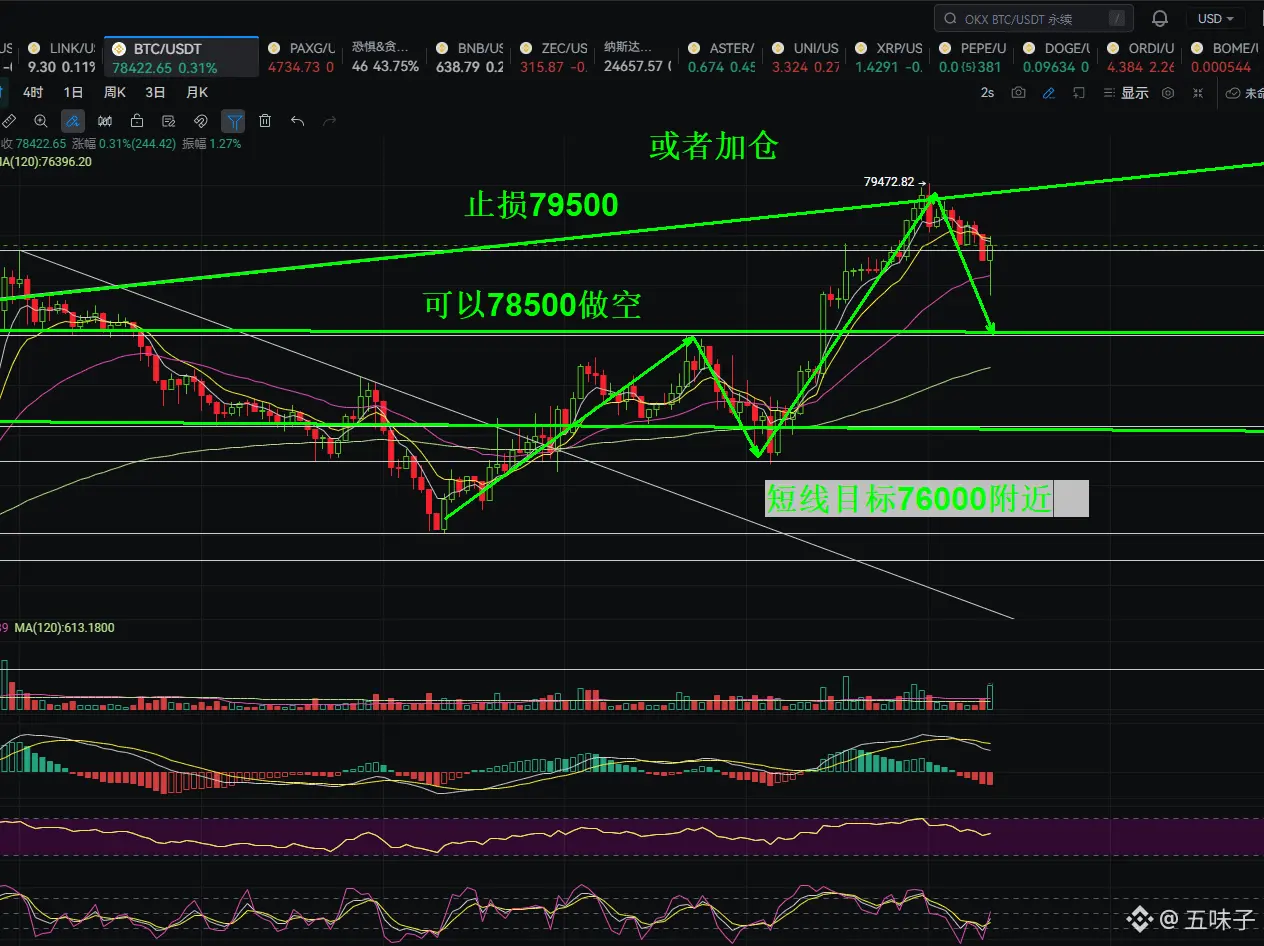
Task: Open the candlestick chart style tool
Action: tap(104, 121)
